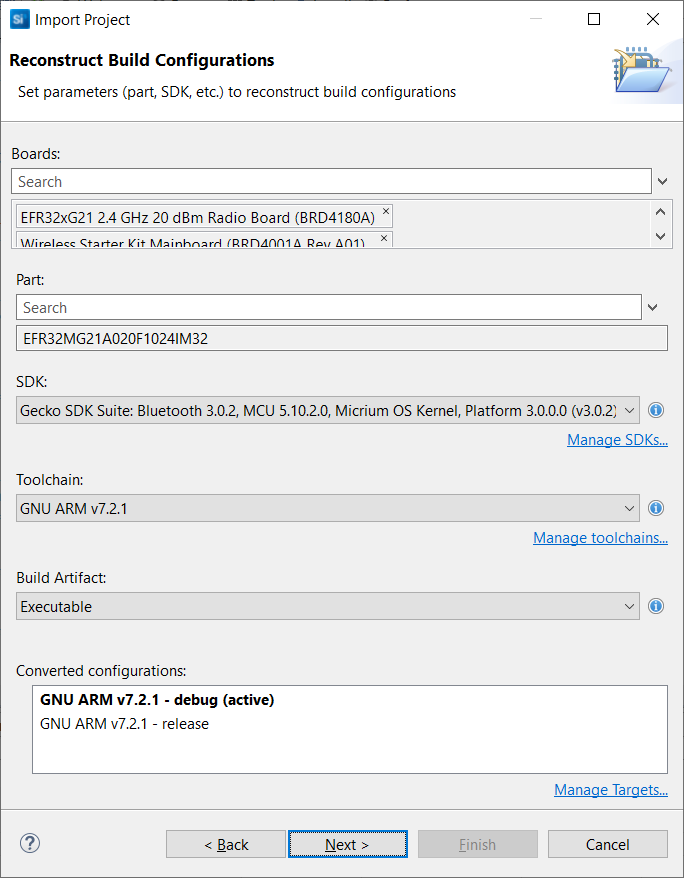Open Manage SDKs link
This screenshot has height=878, width=684.
click(617, 439)
